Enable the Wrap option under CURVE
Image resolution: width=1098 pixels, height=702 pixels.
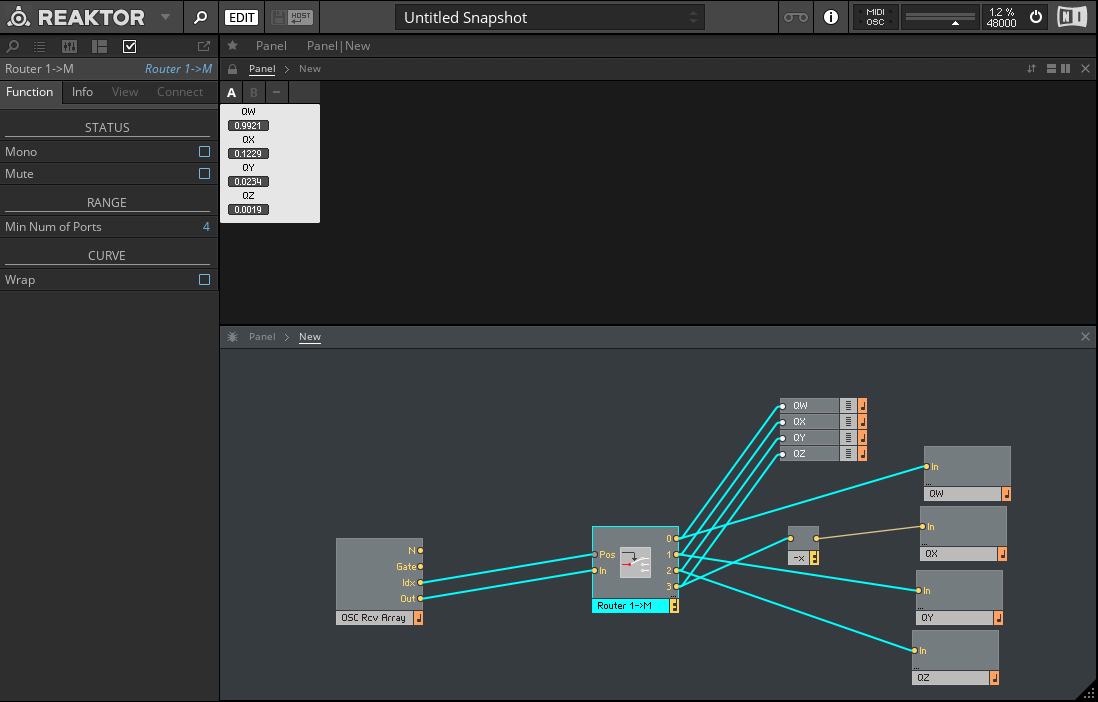[x=204, y=279]
